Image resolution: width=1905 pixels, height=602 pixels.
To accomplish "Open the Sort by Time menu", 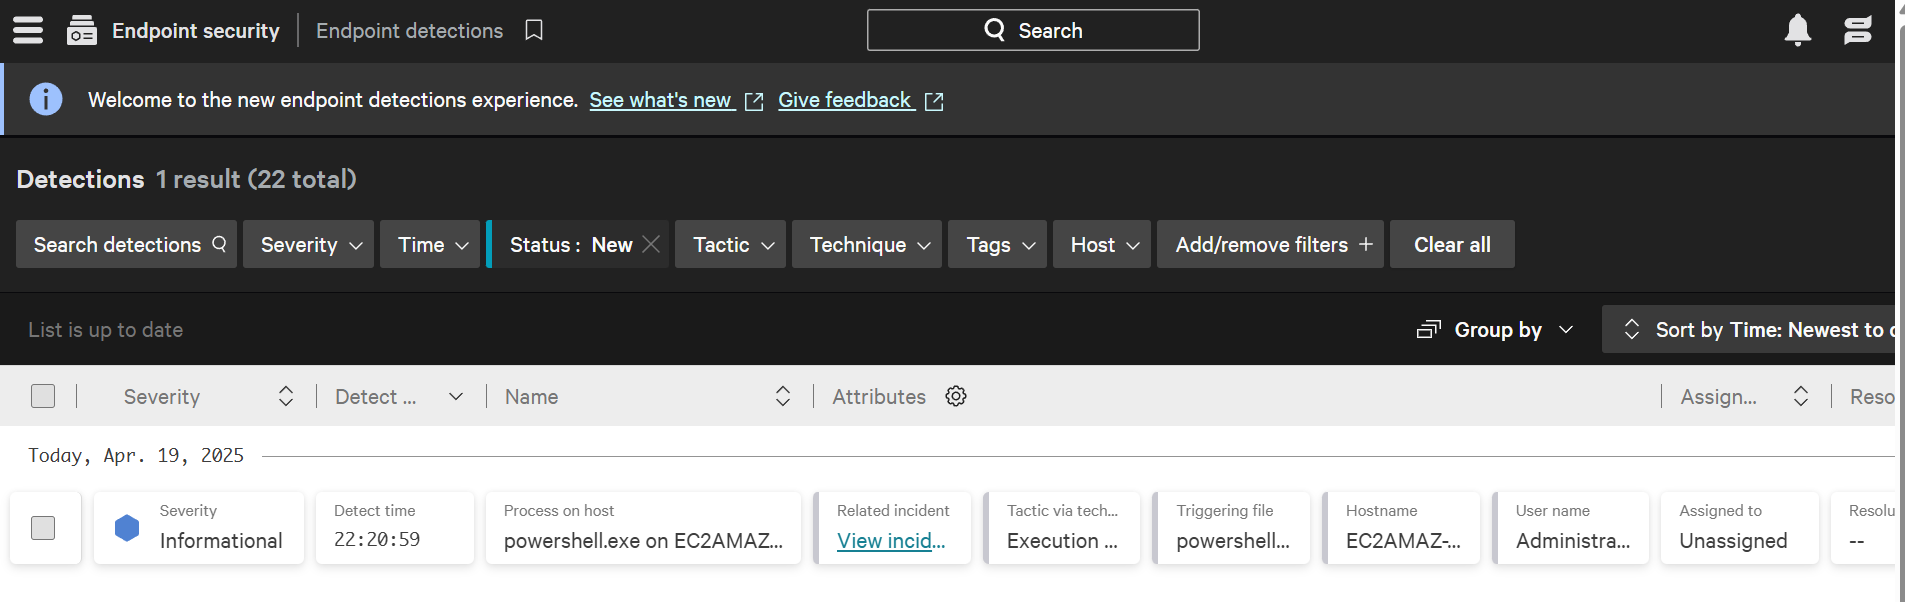I will [x=1755, y=330].
